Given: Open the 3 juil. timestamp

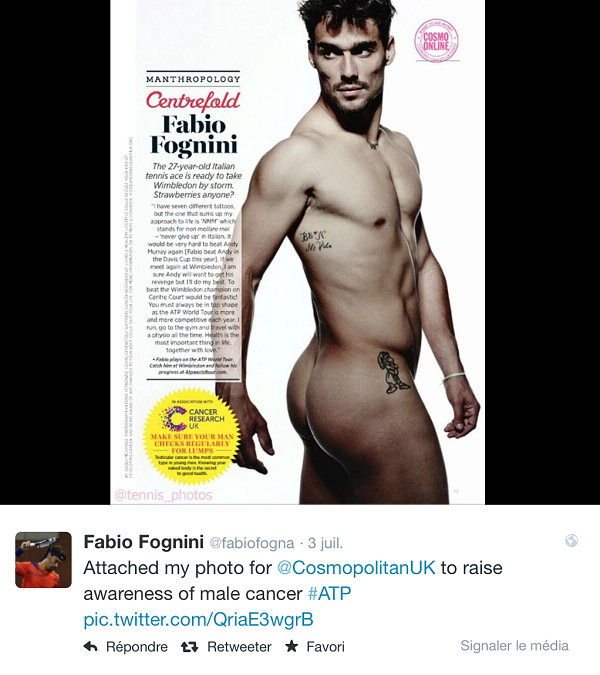Looking at the screenshot, I should [325, 543].
